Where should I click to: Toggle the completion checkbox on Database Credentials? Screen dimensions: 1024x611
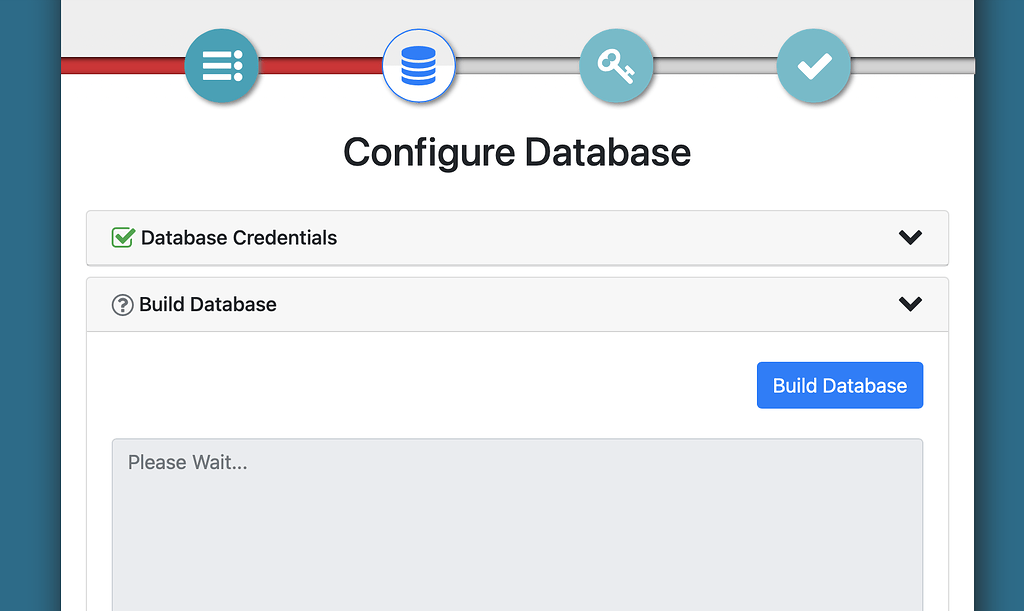122,237
